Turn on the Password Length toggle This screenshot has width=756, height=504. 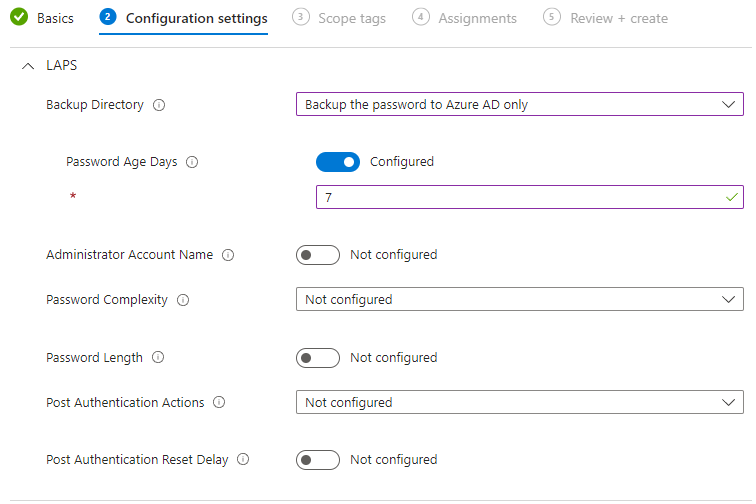(318, 358)
